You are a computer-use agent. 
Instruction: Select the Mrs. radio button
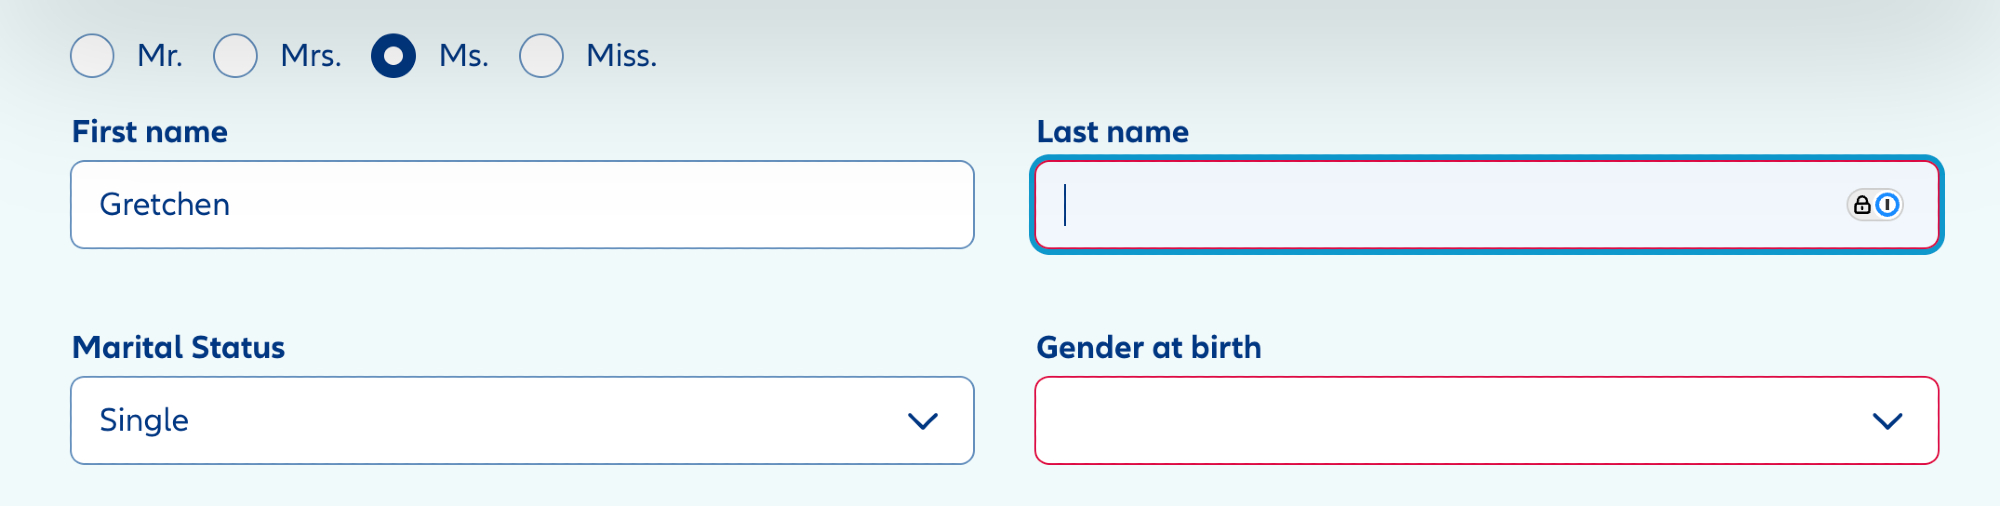click(236, 55)
